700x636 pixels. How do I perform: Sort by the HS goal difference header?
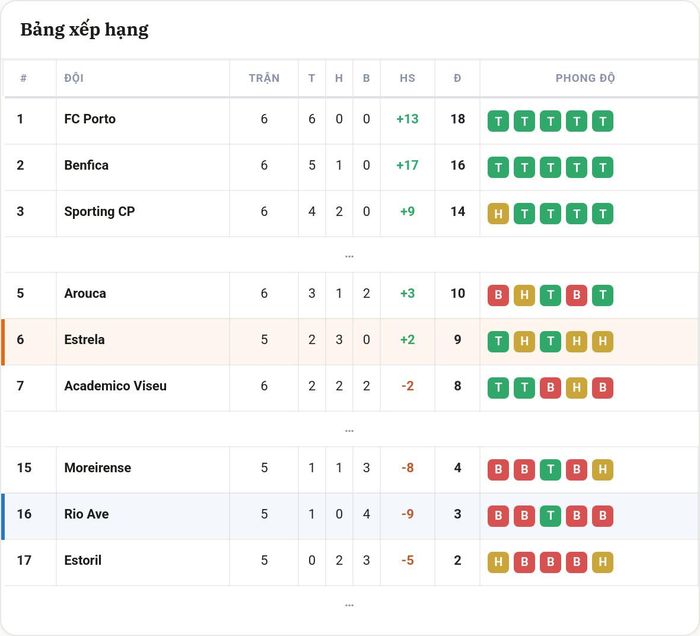[407, 78]
